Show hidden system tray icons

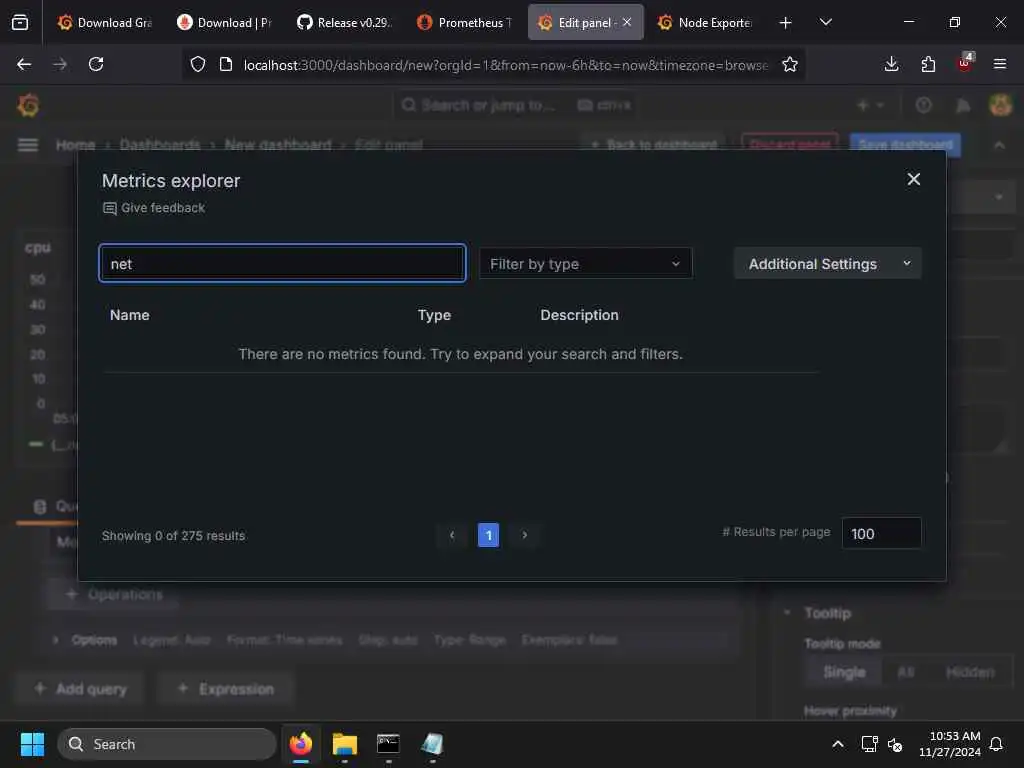coord(838,744)
